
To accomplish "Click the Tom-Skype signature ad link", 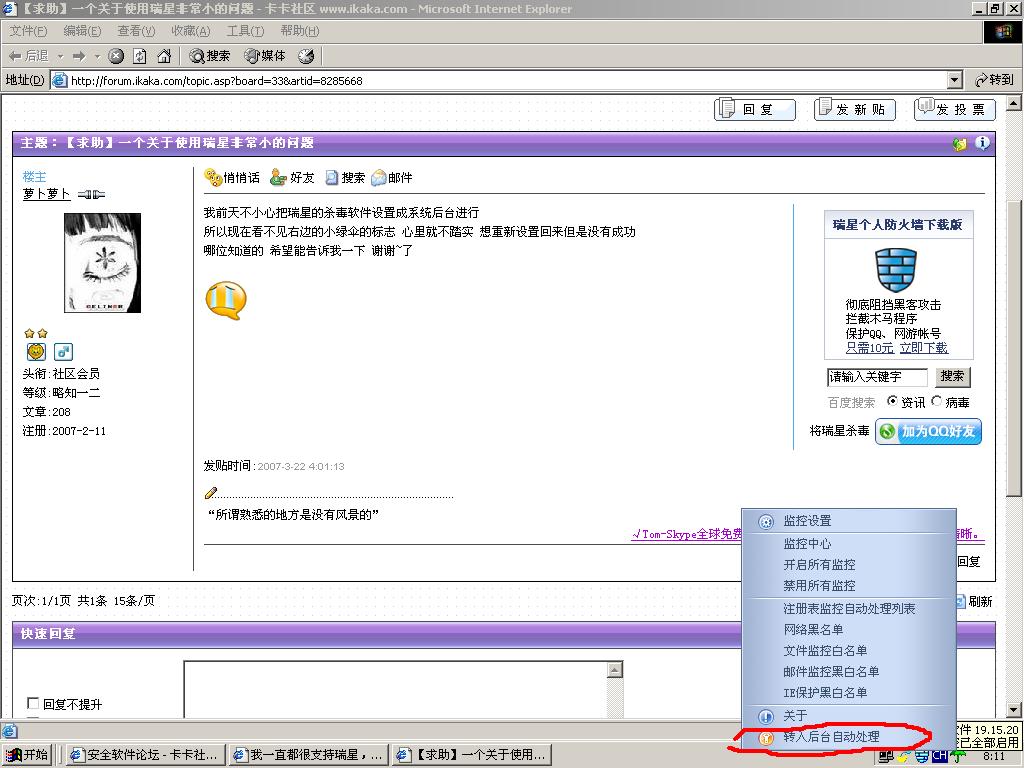I will (687, 534).
